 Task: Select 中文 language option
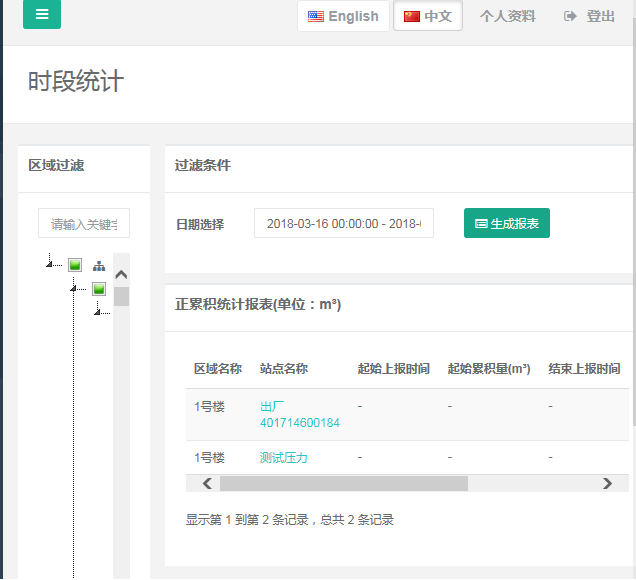(x=428, y=16)
